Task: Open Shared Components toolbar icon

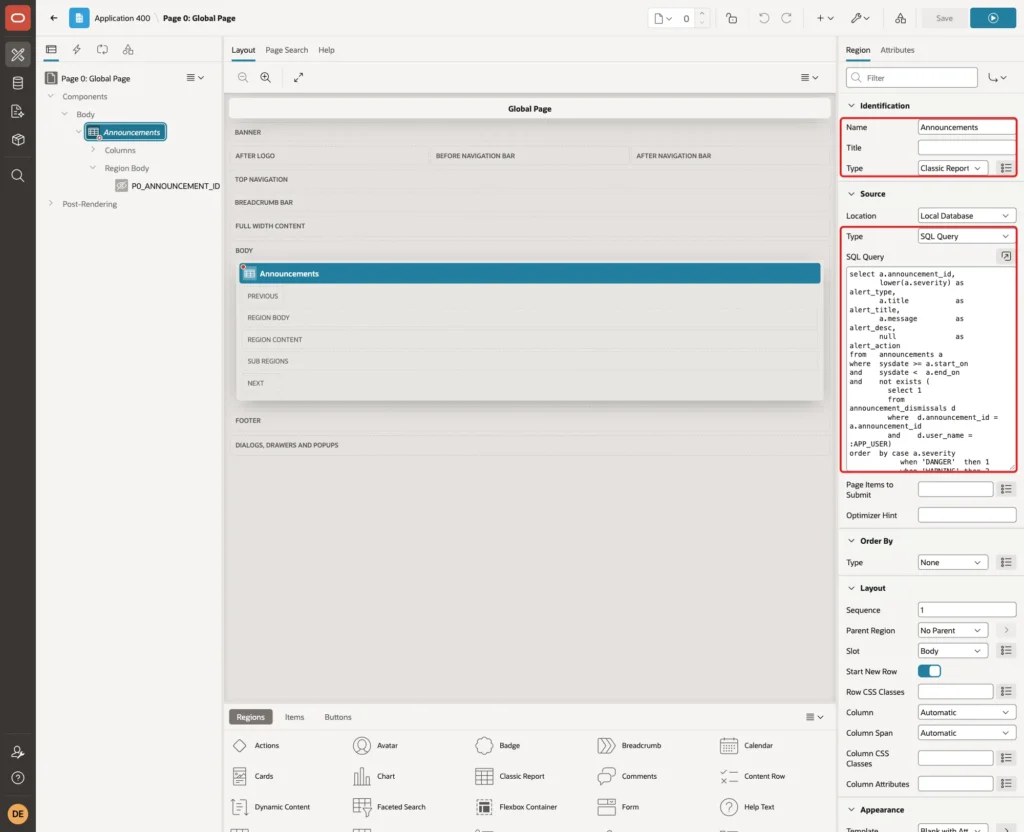Action: click(901, 18)
